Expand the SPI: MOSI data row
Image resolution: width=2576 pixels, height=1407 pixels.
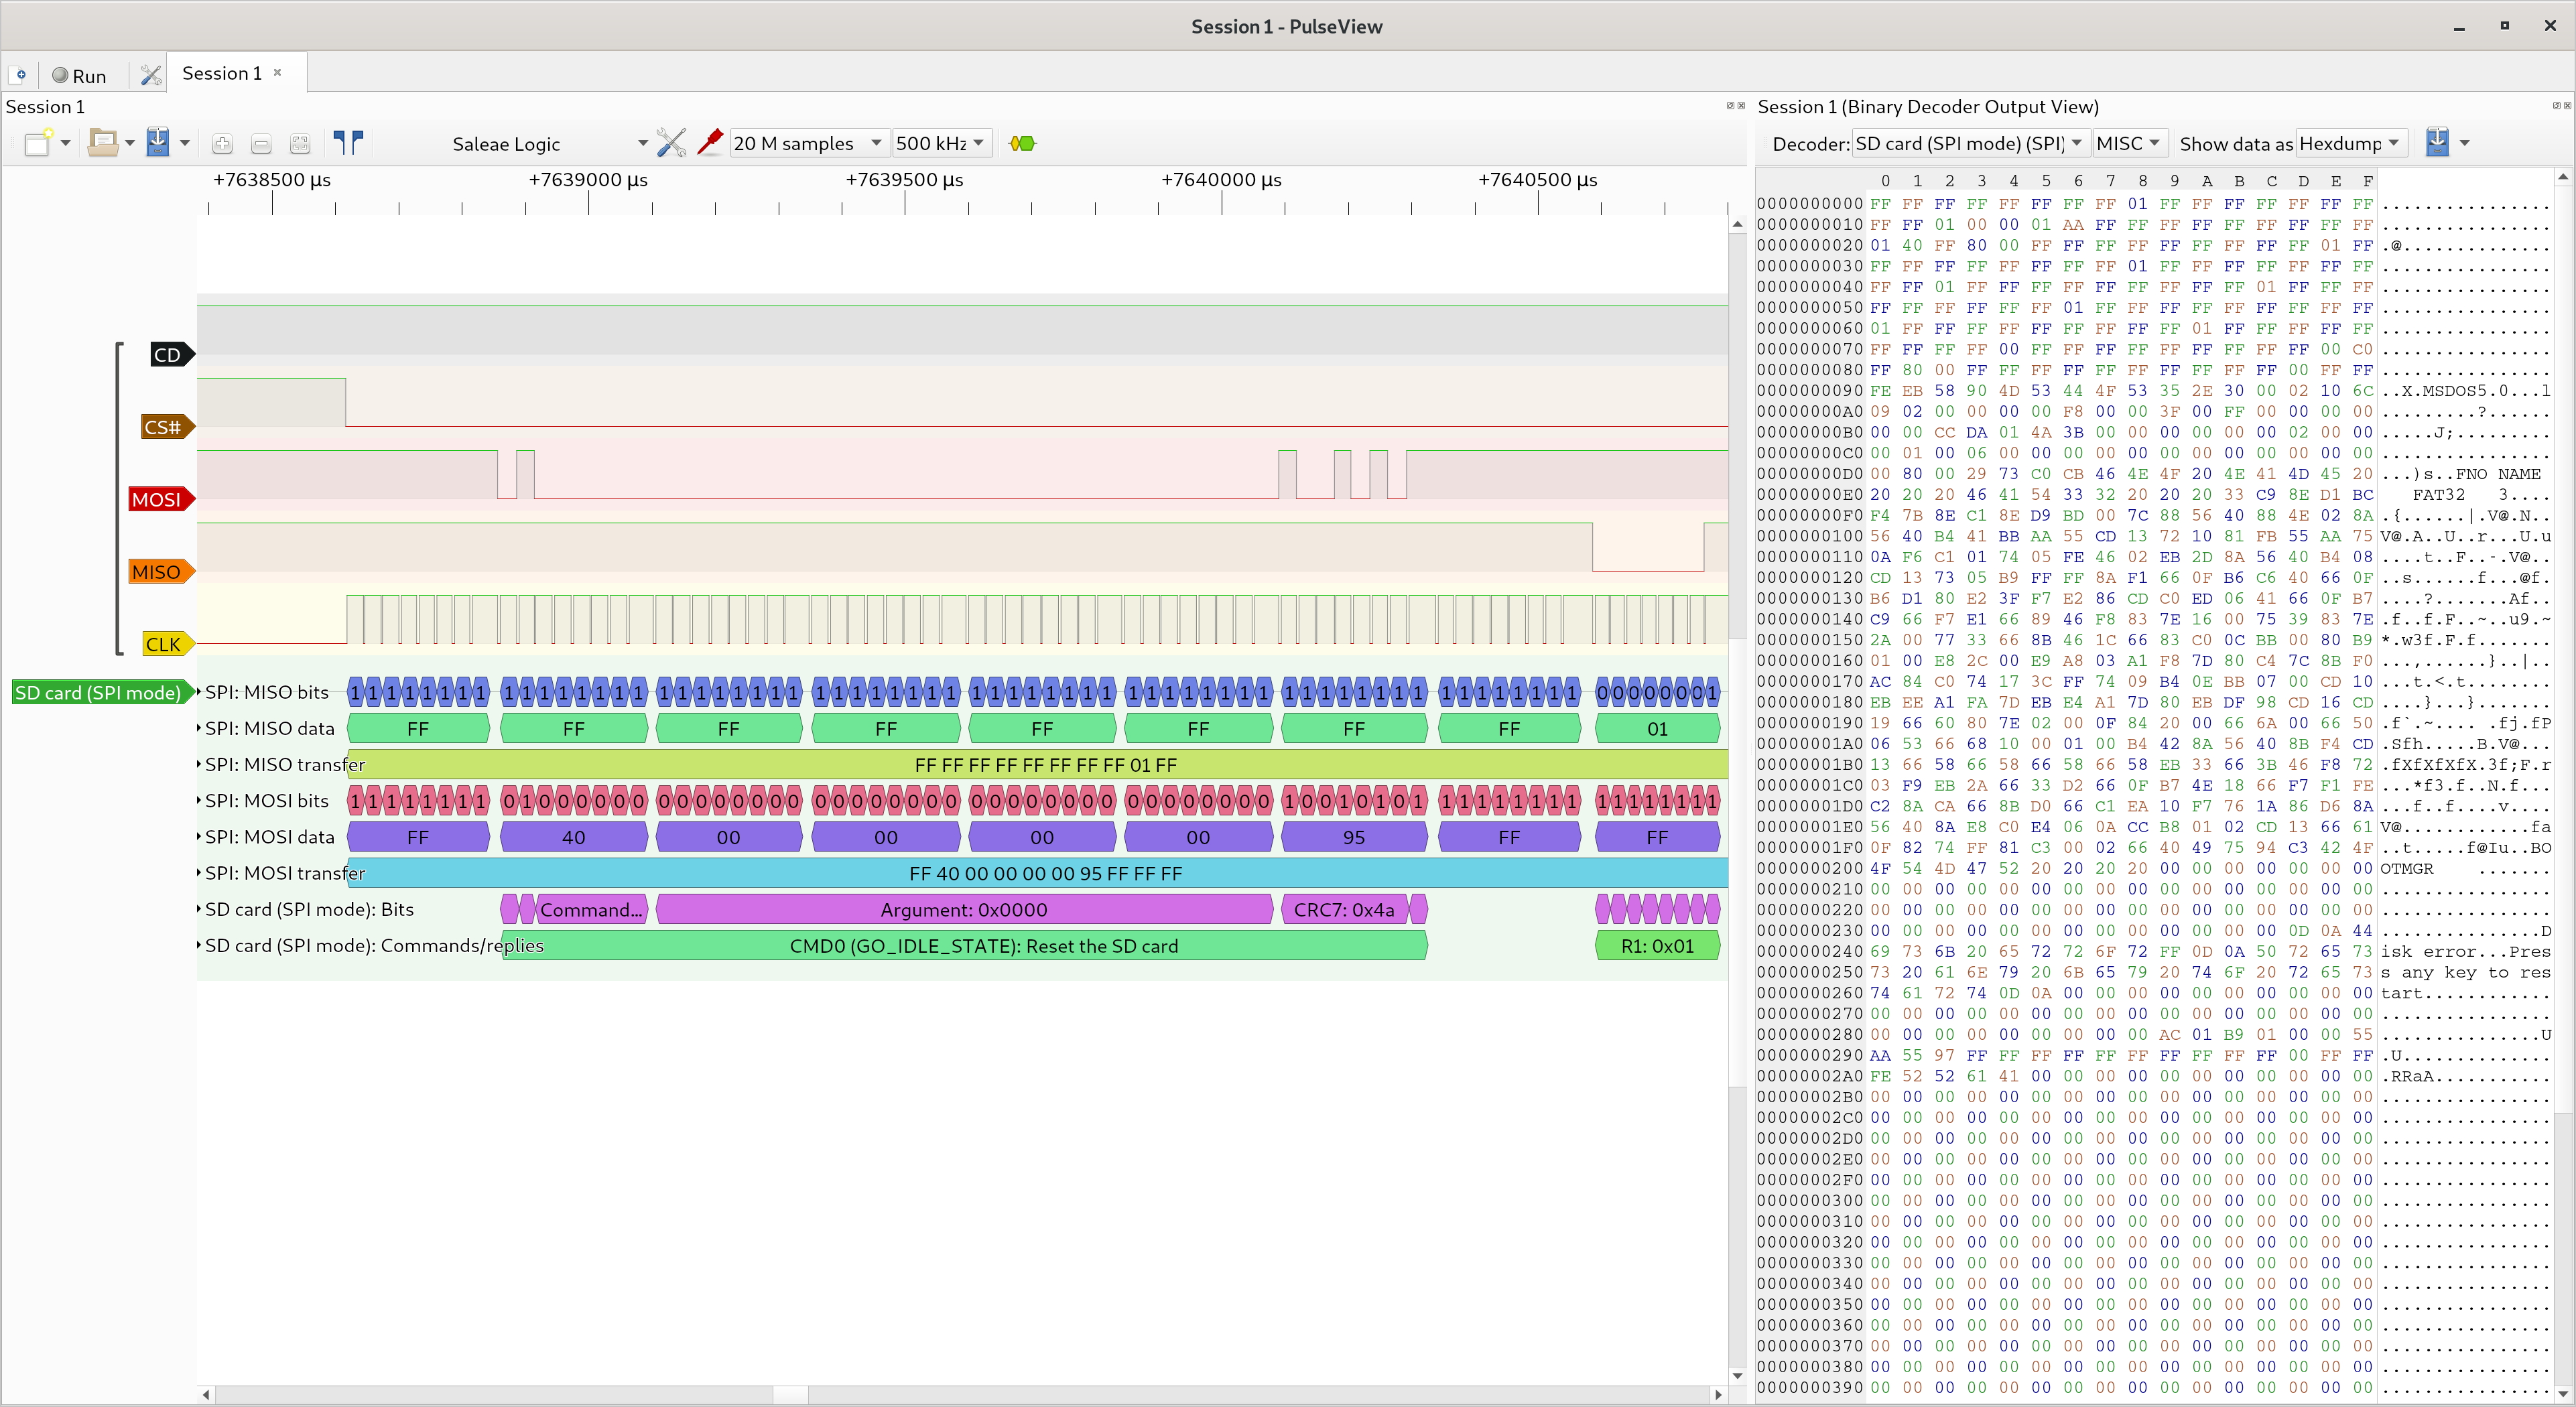(x=200, y=837)
